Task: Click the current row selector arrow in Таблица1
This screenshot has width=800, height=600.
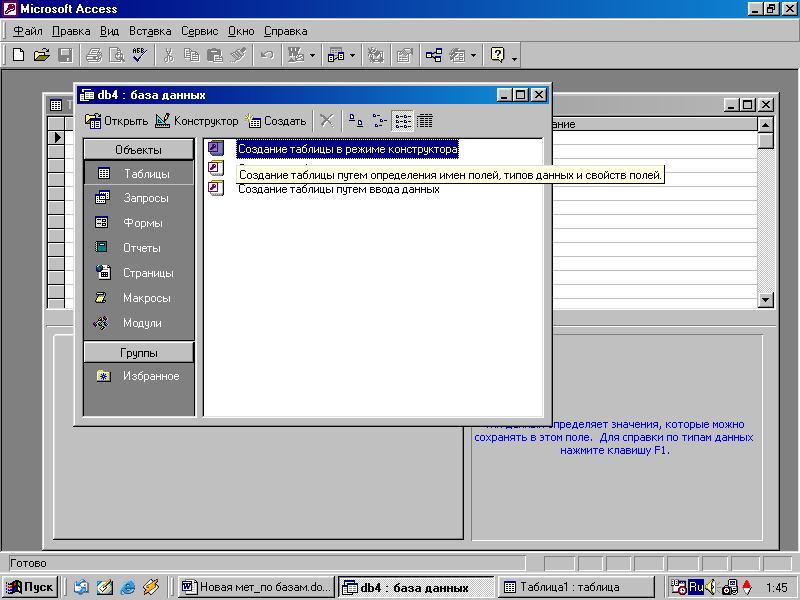Action: click(x=56, y=137)
